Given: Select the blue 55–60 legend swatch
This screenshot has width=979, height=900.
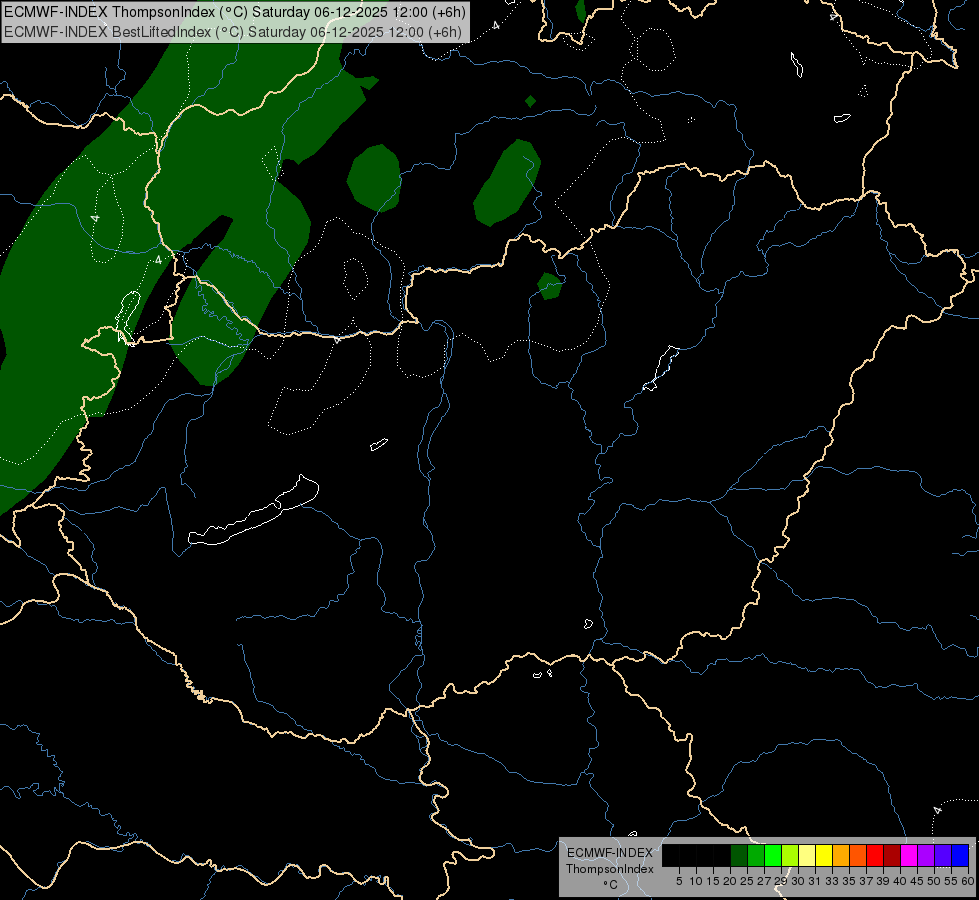Looking at the screenshot, I should pos(960,855).
